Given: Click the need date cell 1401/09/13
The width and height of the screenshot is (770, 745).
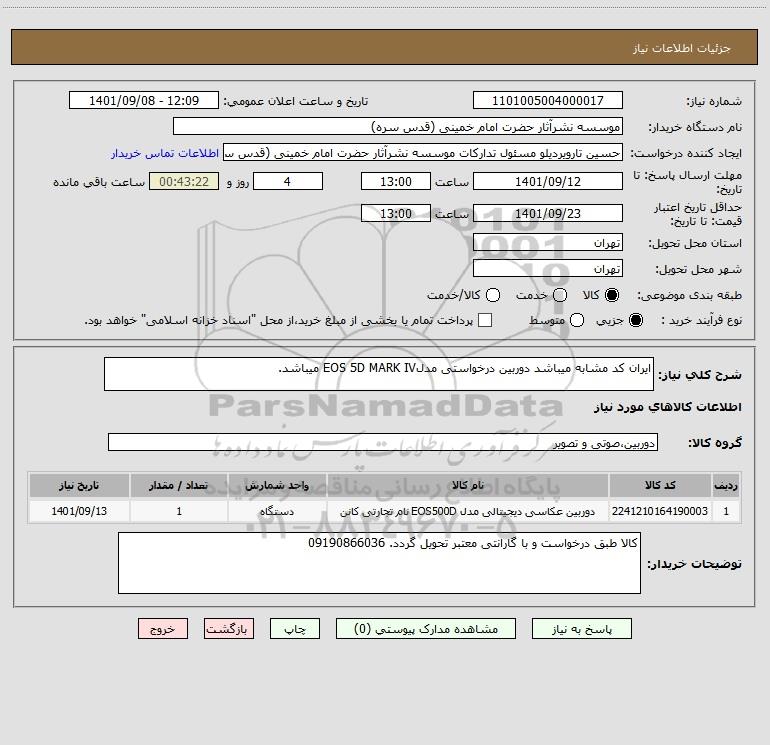Looking at the screenshot, I should pyautogui.click(x=79, y=511).
